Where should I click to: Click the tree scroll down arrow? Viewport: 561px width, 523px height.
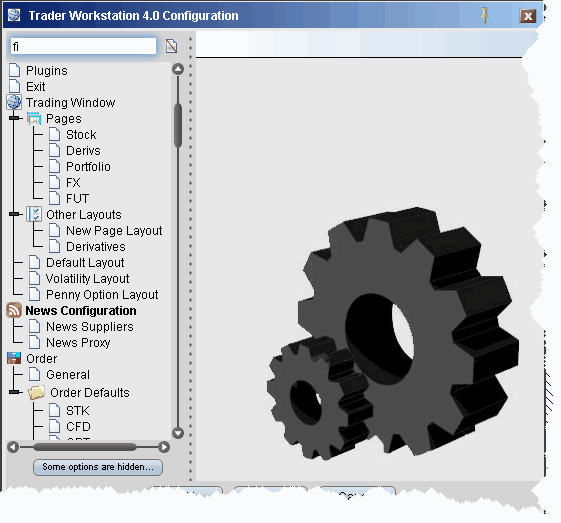tap(178, 433)
